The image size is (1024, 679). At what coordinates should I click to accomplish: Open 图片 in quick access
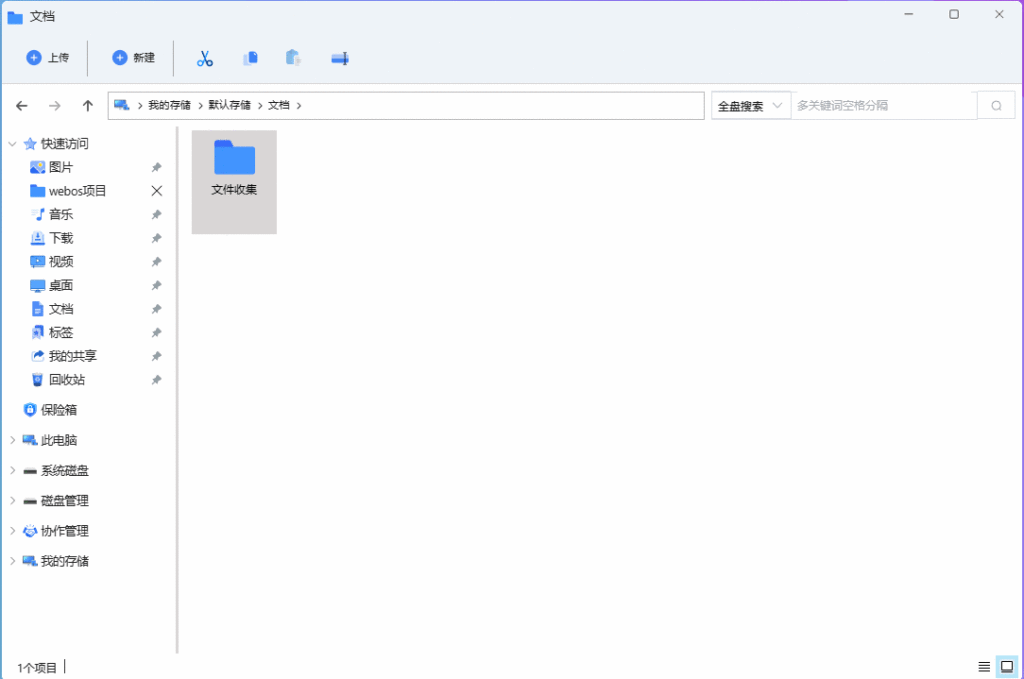(61, 168)
